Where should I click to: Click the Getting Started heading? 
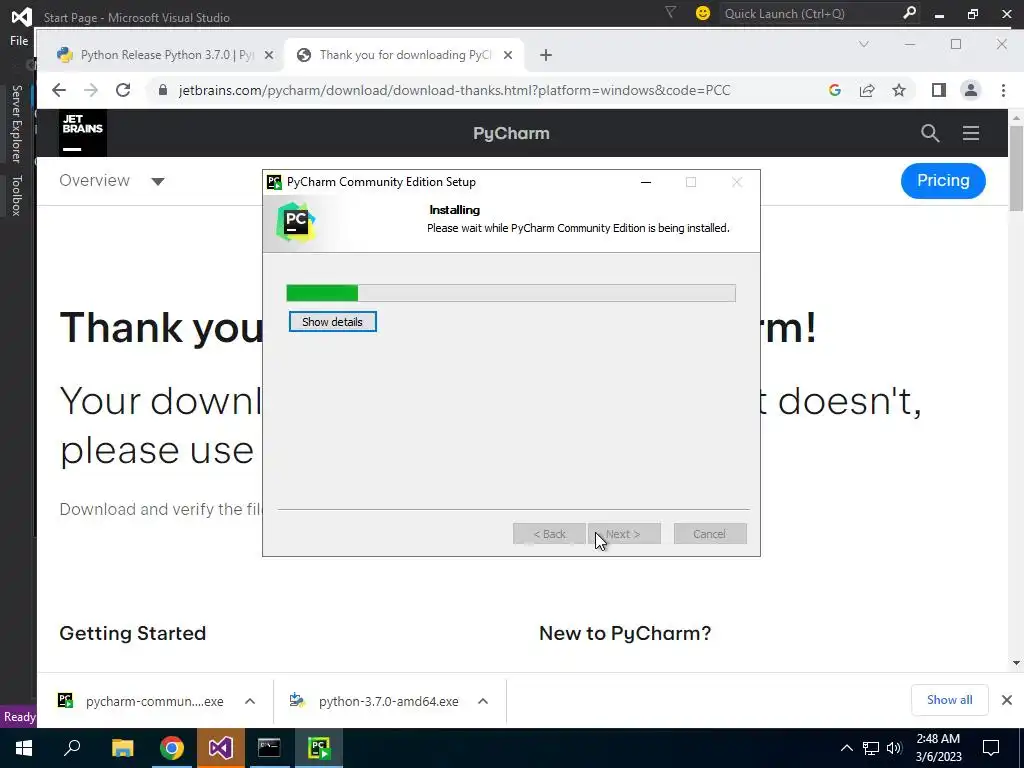point(133,633)
